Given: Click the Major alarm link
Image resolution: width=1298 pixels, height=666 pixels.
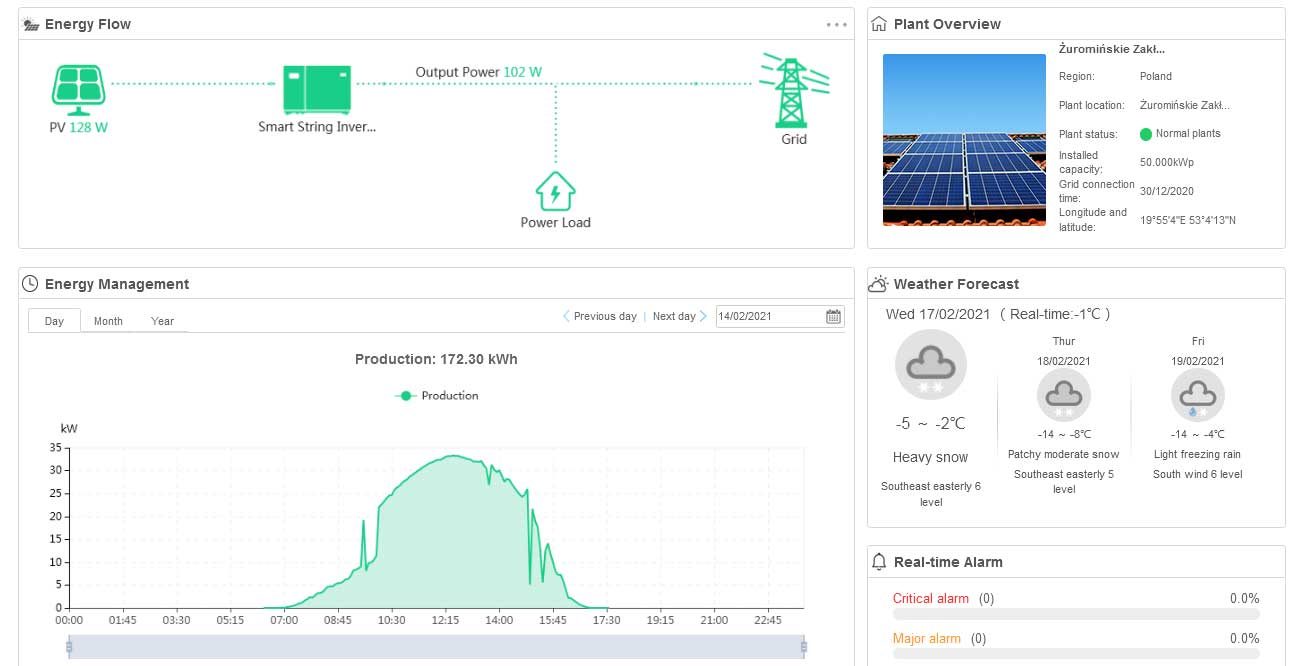Looking at the screenshot, I should point(926,639).
